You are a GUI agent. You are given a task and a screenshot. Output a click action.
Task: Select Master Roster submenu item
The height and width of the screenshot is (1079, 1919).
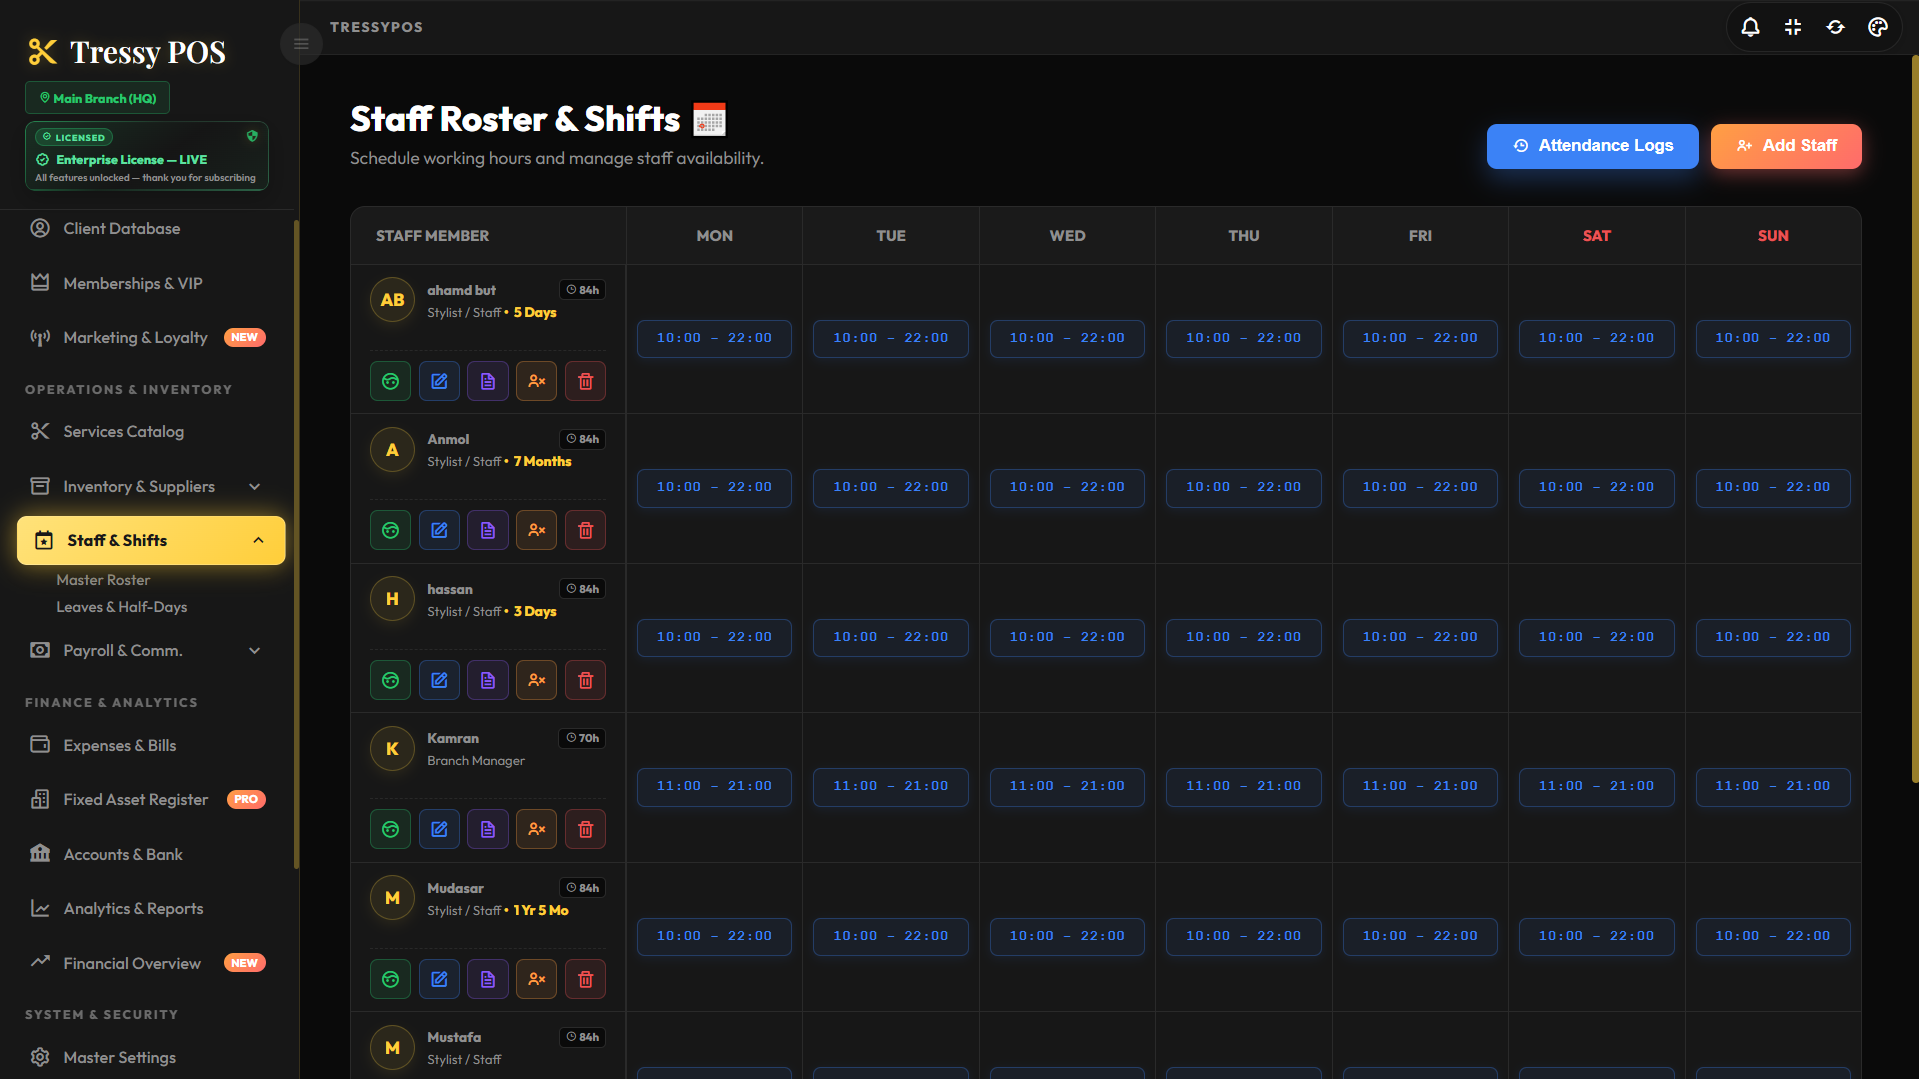coord(103,580)
